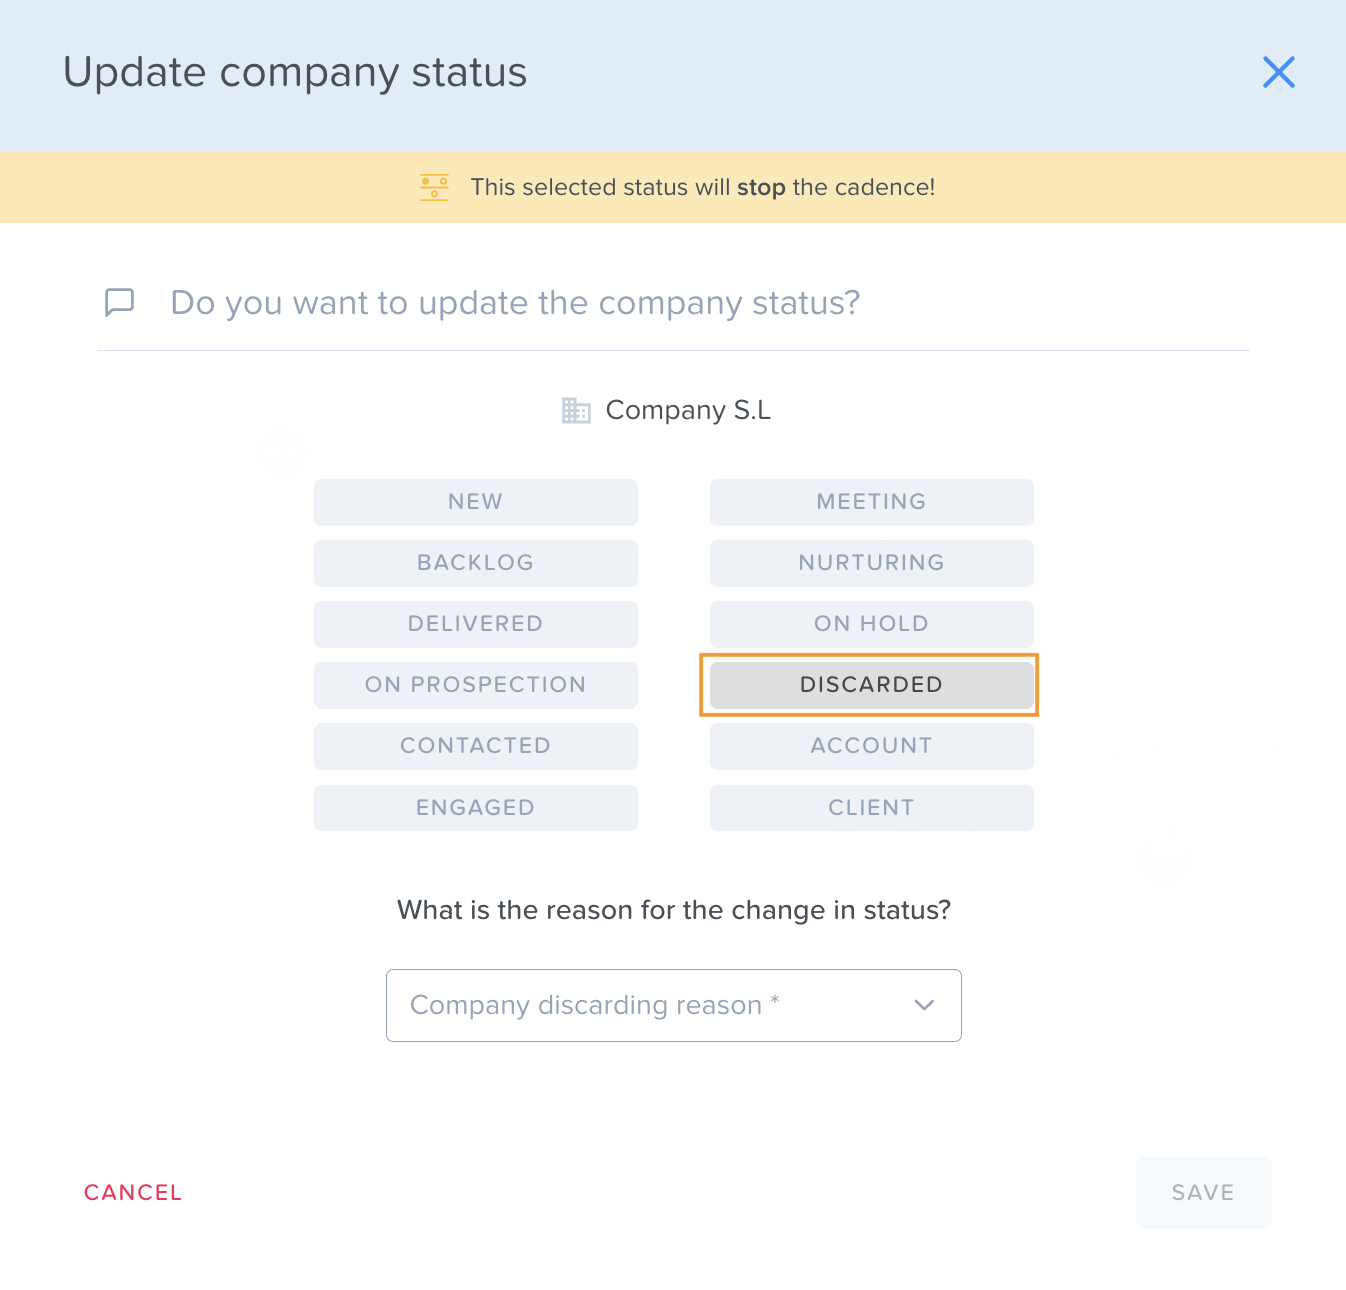The height and width of the screenshot is (1290, 1346).
Task: Select the BACKLOG status
Action: 476,563
